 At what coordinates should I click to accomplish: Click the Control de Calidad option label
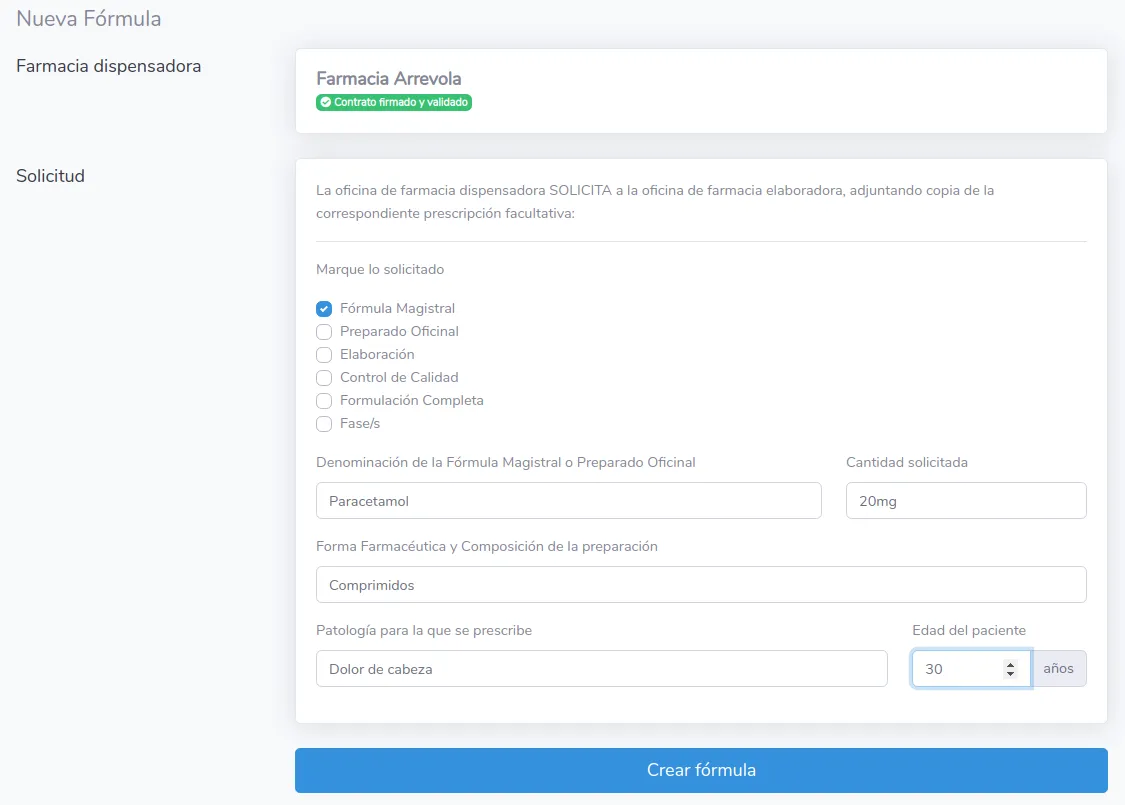pos(399,377)
